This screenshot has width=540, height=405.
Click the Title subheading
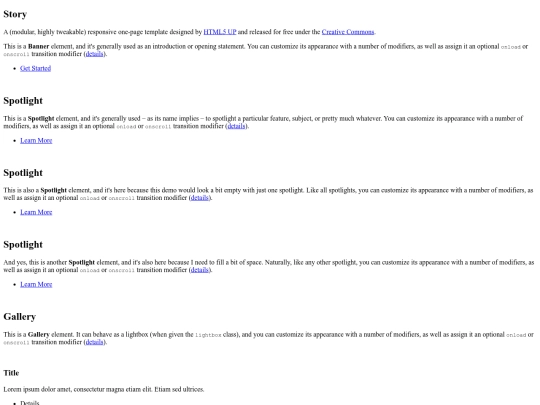click(x=11, y=373)
